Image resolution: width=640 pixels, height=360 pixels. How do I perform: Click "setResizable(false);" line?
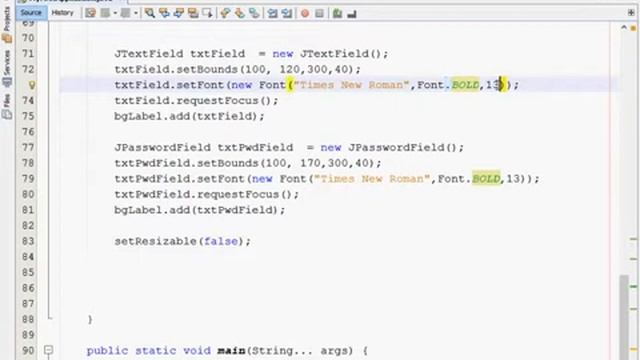point(182,241)
